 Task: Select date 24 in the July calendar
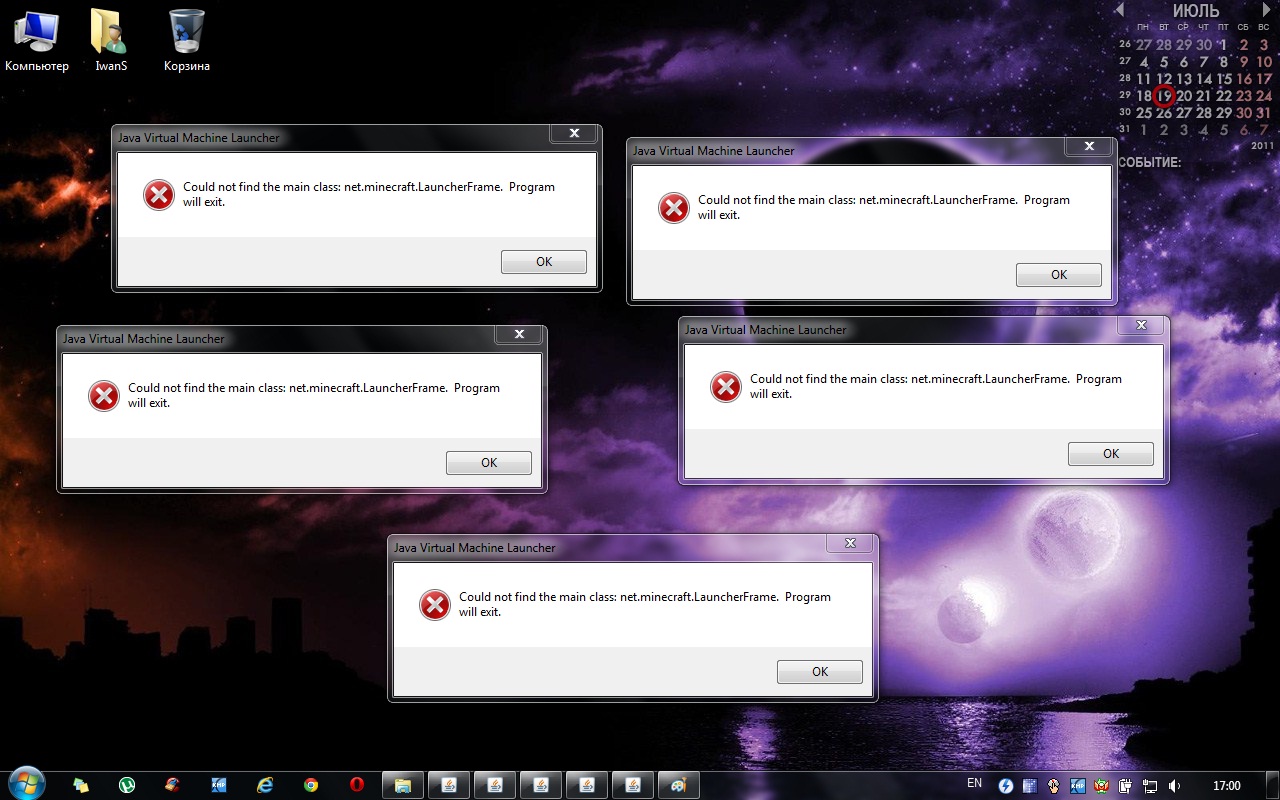1264,96
